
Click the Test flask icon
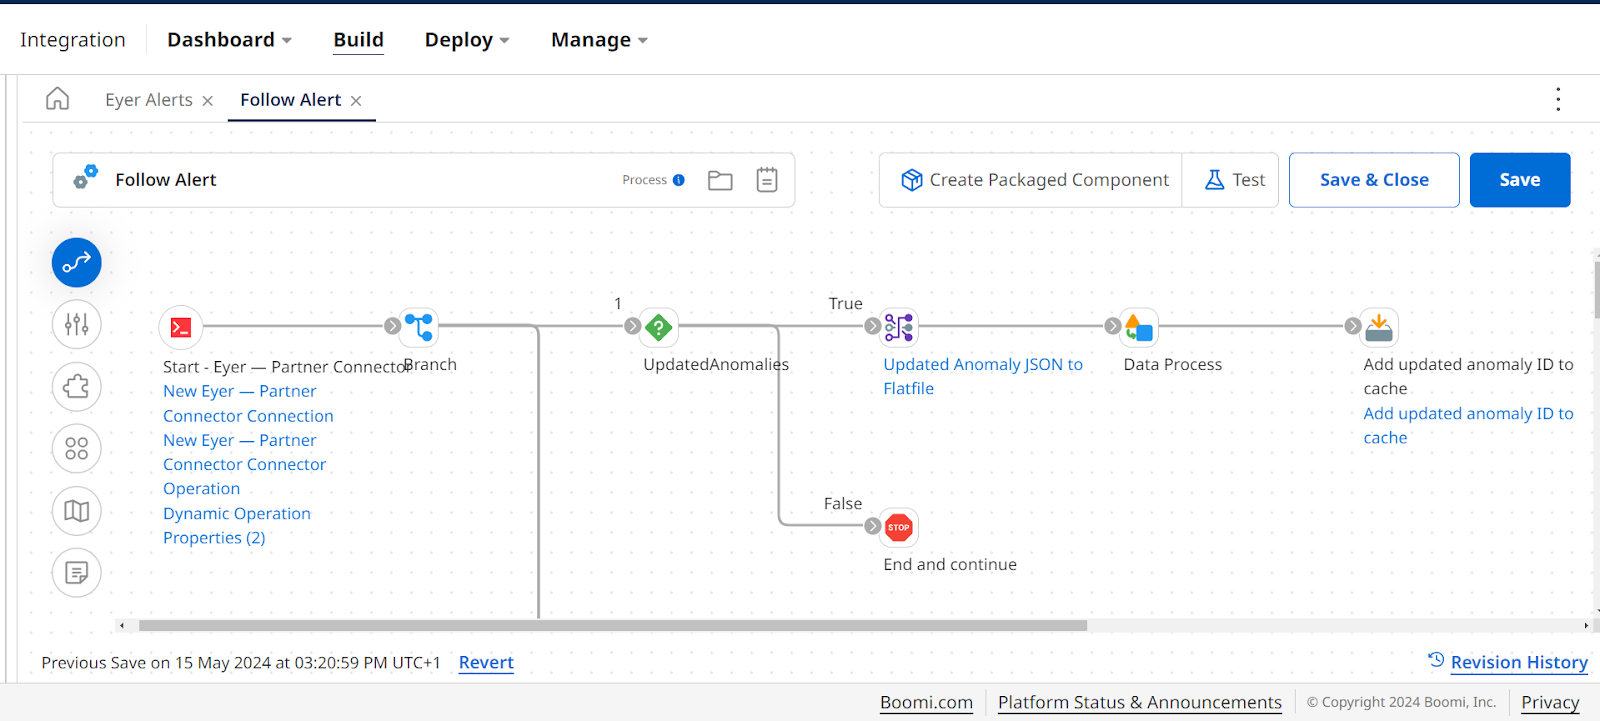[1214, 180]
